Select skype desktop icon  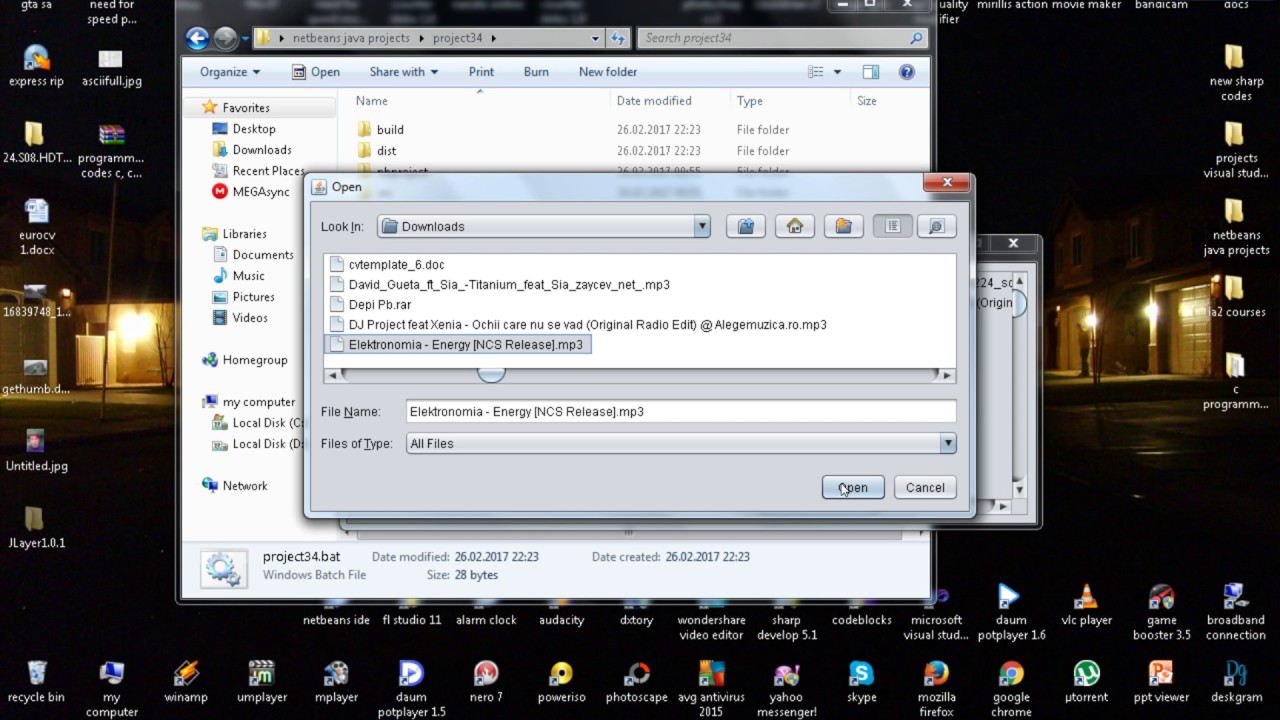coord(861,682)
